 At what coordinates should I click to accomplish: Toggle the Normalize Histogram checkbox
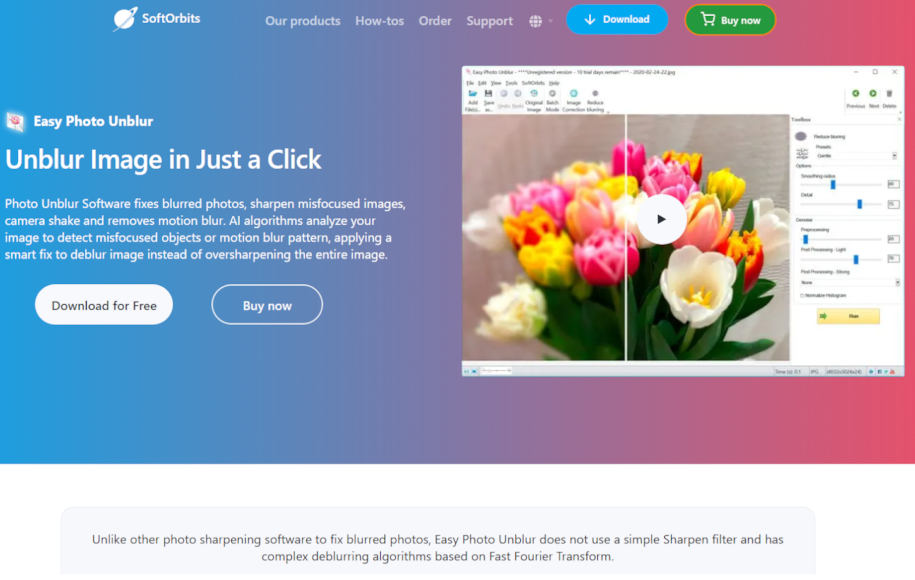pyautogui.click(x=803, y=295)
